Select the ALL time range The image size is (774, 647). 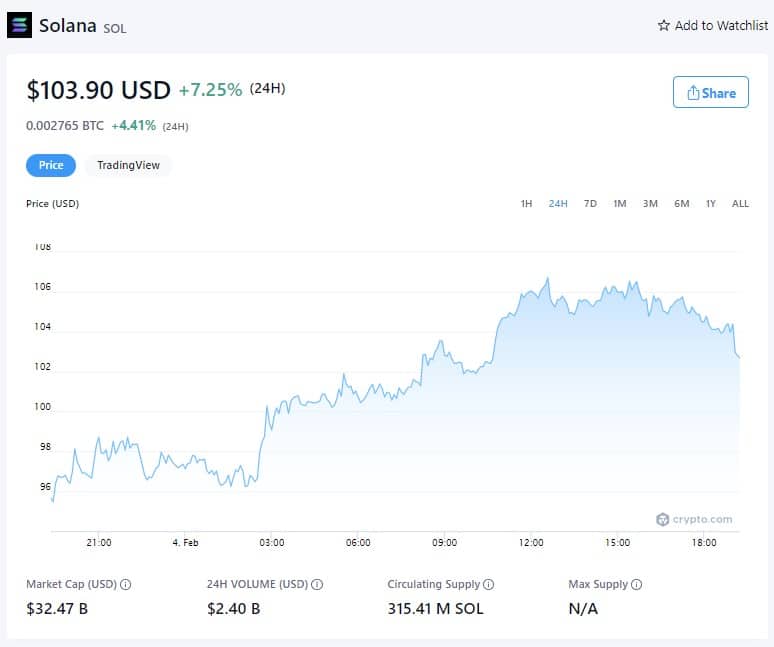[x=740, y=204]
